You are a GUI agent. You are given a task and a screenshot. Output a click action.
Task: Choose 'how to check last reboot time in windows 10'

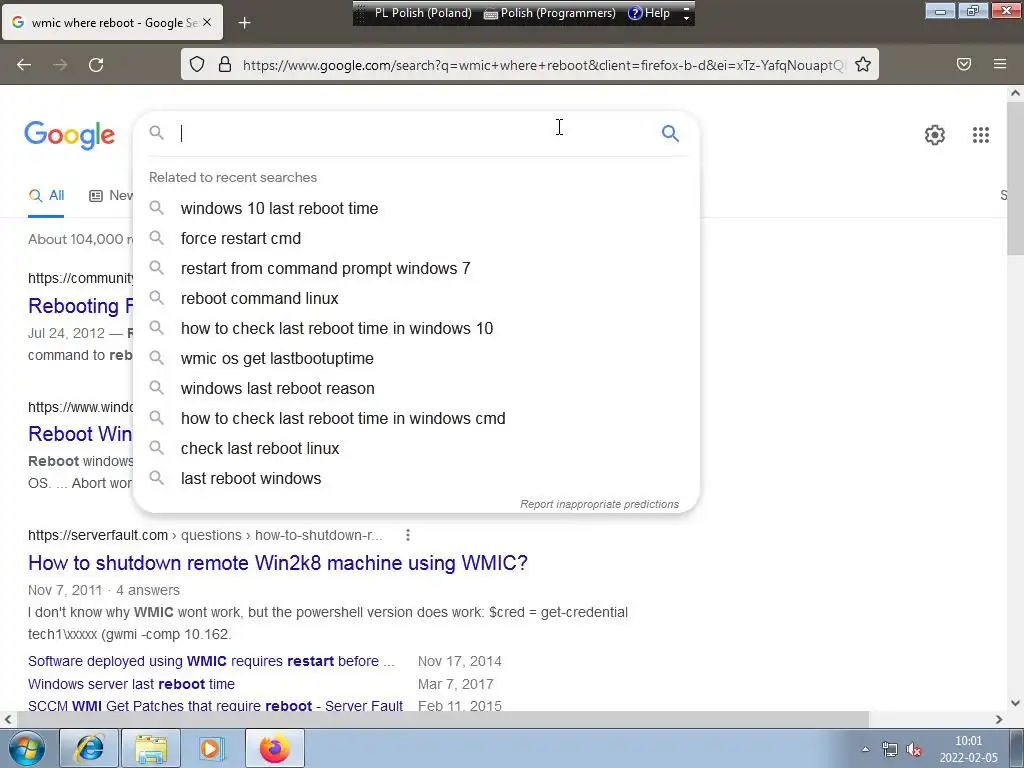click(416, 328)
